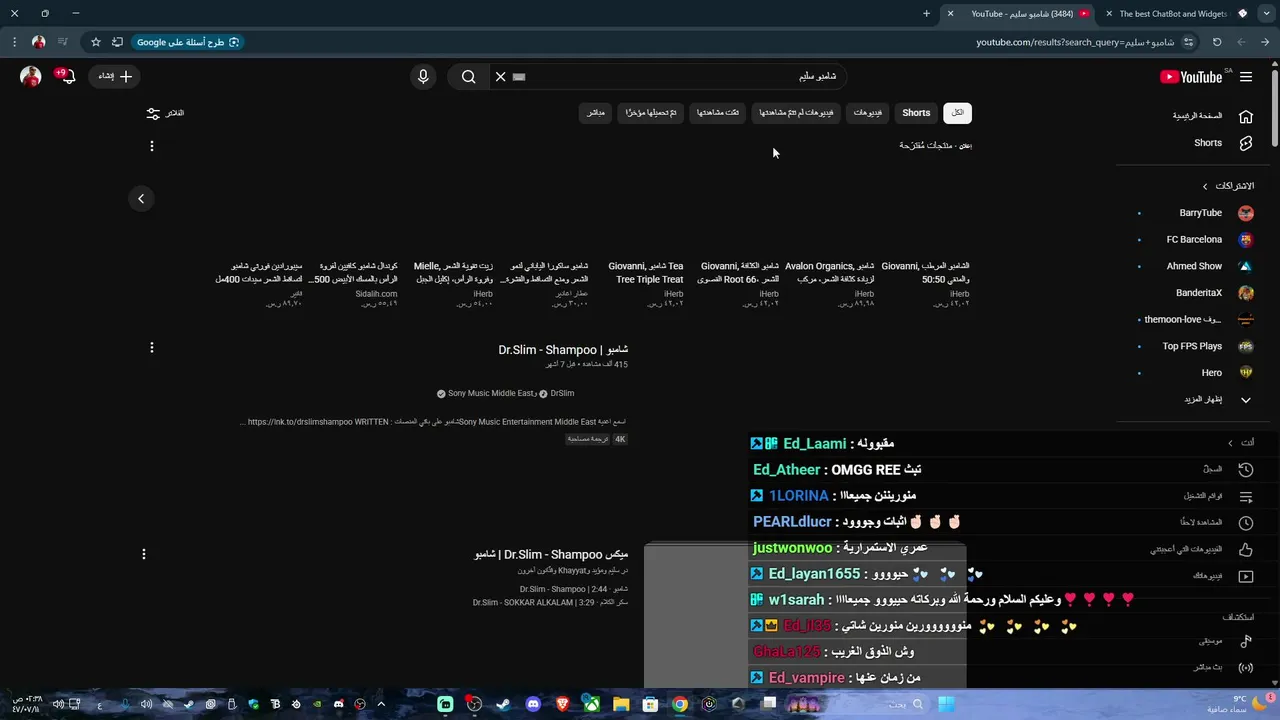Select the Videos filter chip
1280x720 pixels.
[x=868, y=113]
